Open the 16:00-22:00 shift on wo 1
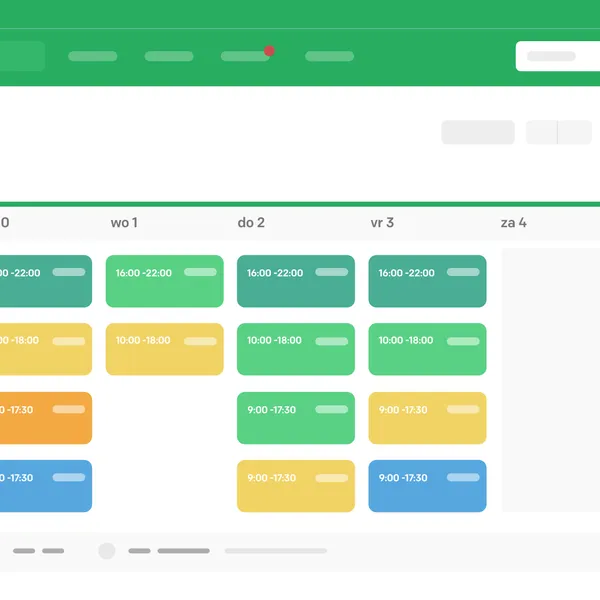The height and width of the screenshot is (600, 600). point(164,281)
